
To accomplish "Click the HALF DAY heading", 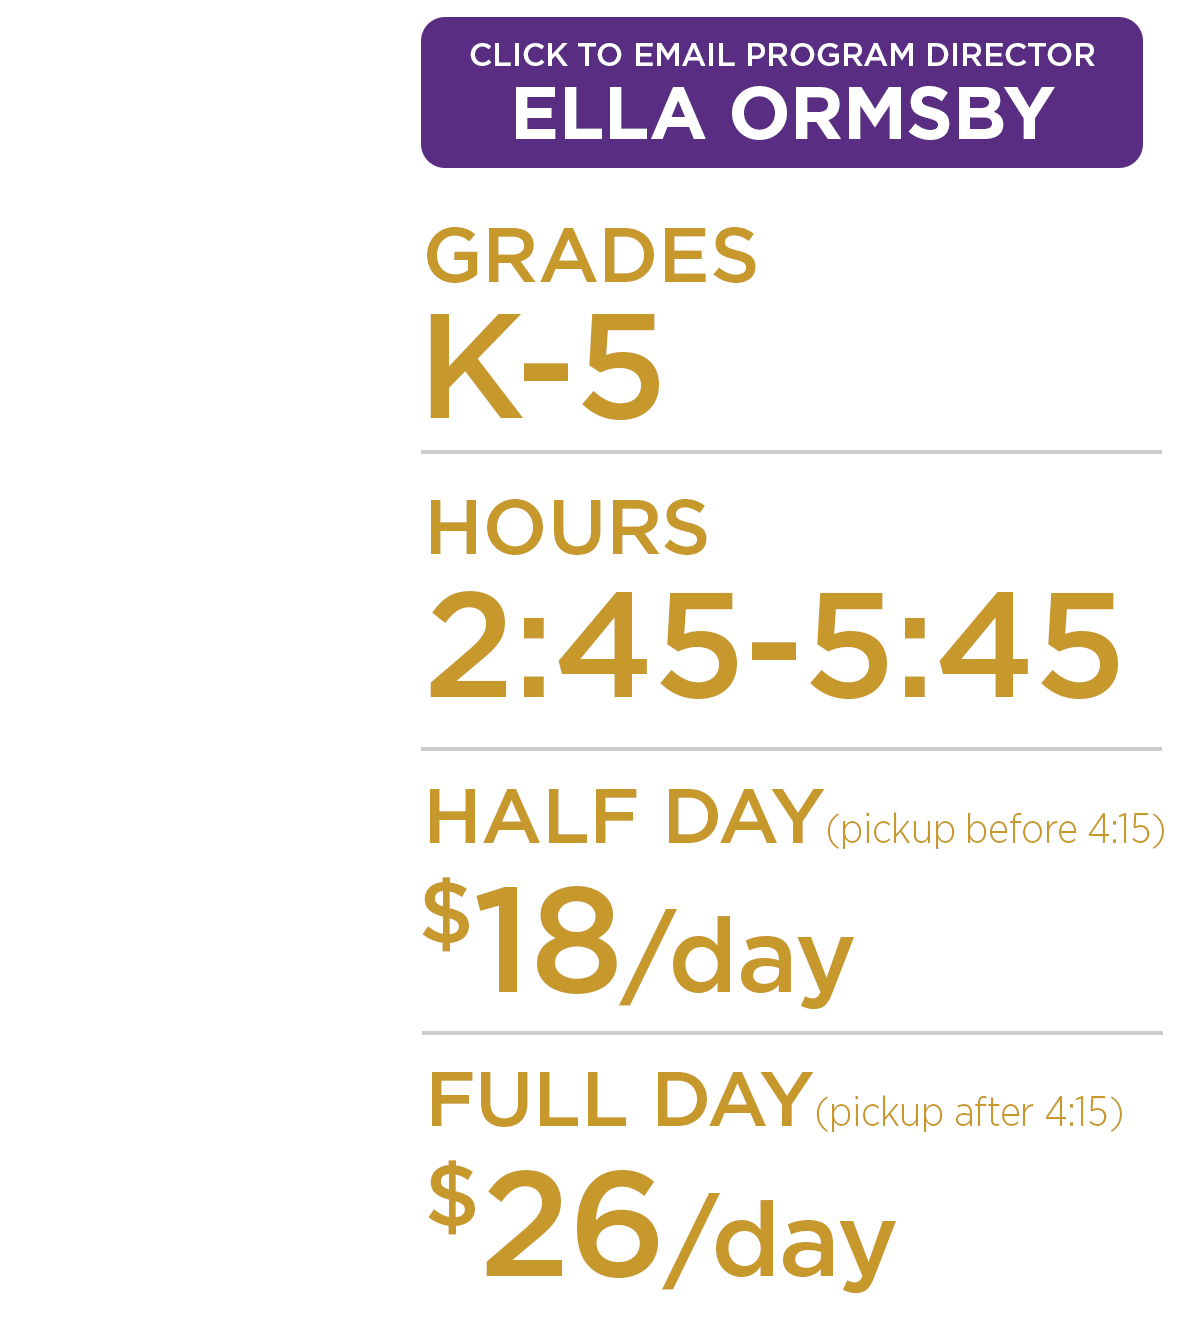I will pyautogui.click(x=625, y=817).
